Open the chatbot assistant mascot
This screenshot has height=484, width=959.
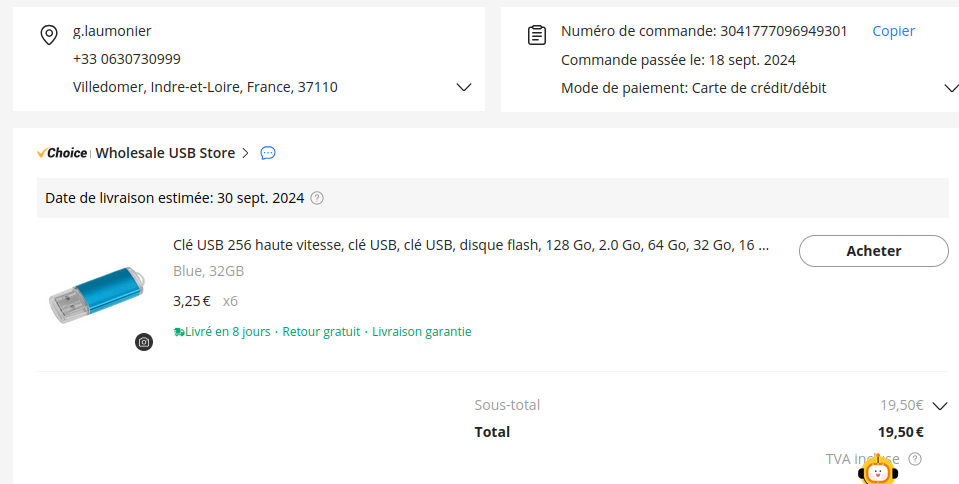point(878,471)
